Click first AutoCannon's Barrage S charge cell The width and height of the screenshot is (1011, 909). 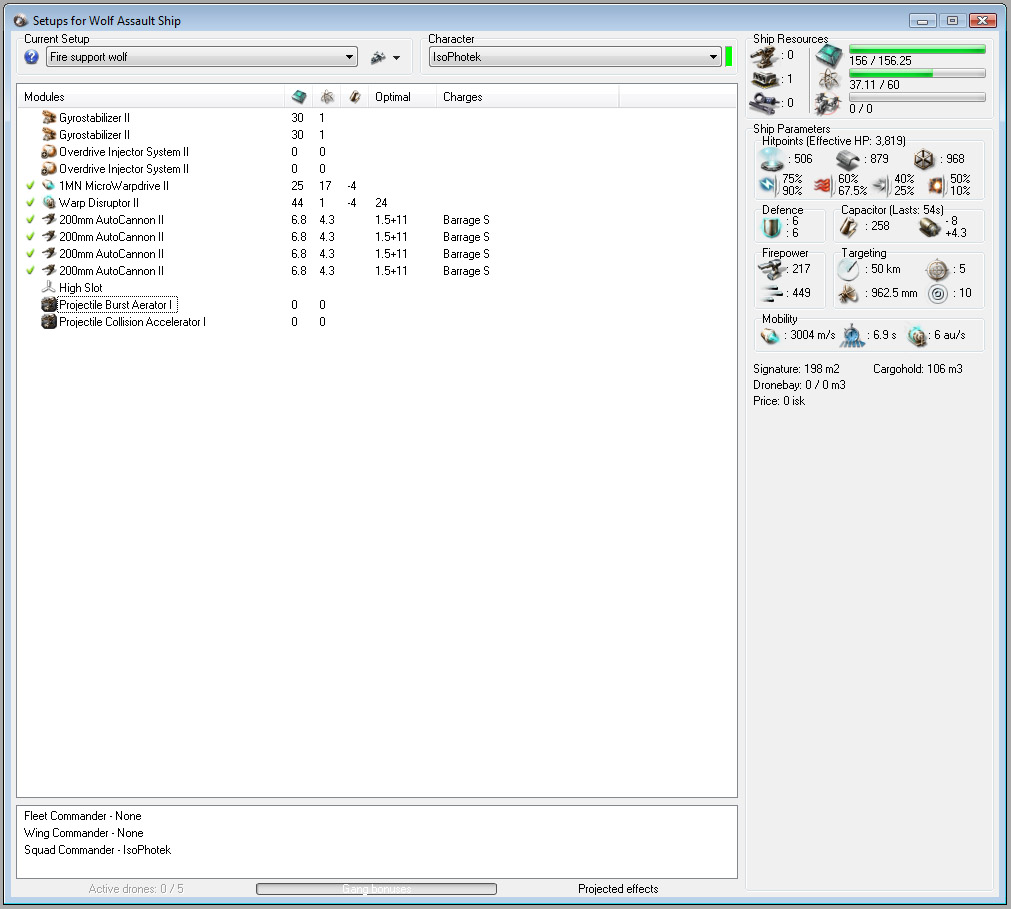click(466, 220)
